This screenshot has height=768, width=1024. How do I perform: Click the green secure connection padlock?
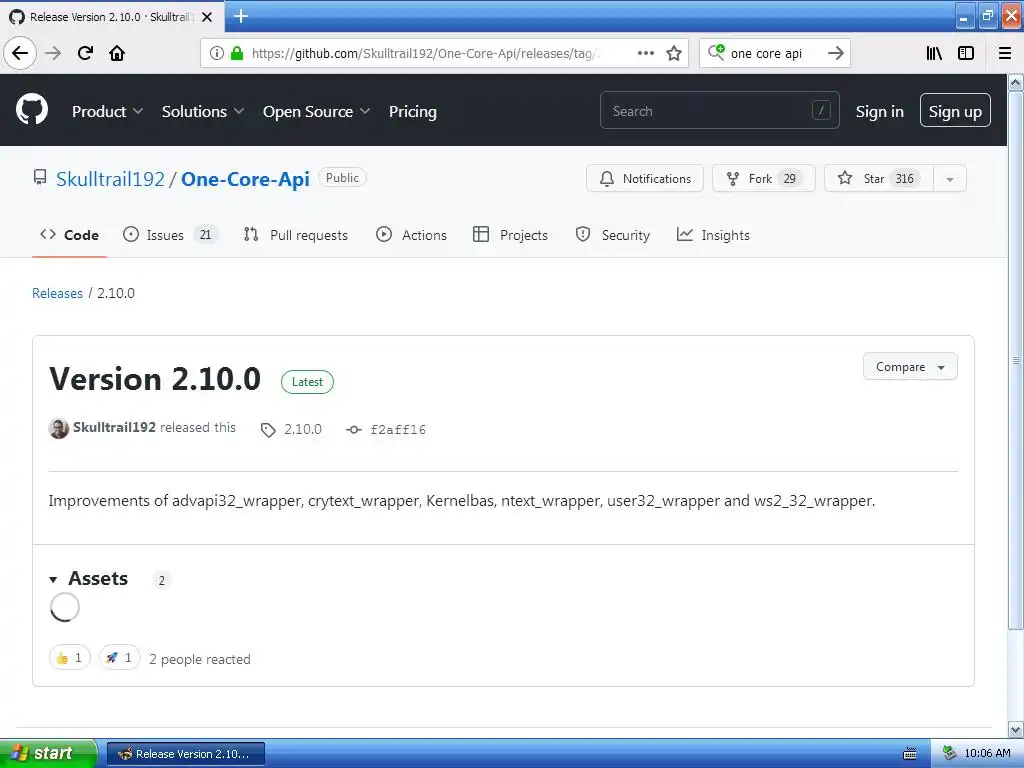coord(237,54)
